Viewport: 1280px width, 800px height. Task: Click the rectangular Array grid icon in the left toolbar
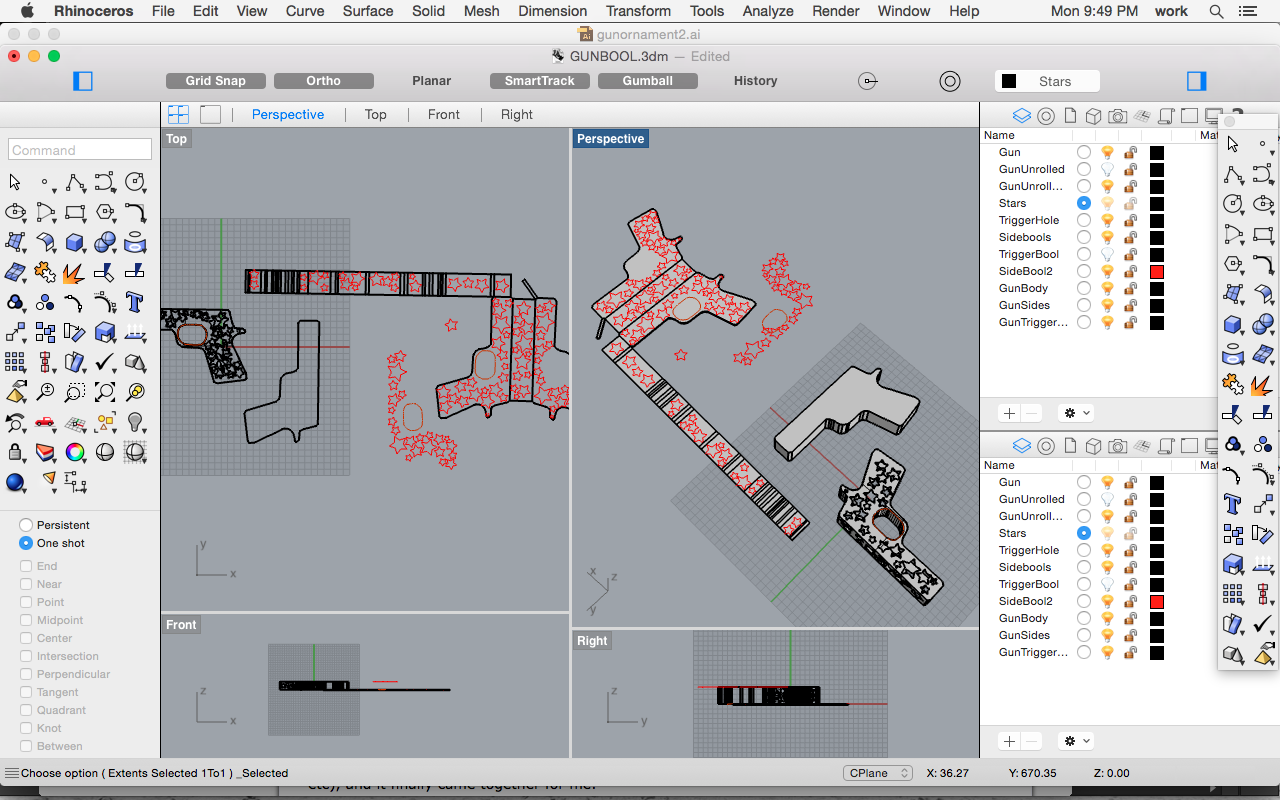point(15,362)
